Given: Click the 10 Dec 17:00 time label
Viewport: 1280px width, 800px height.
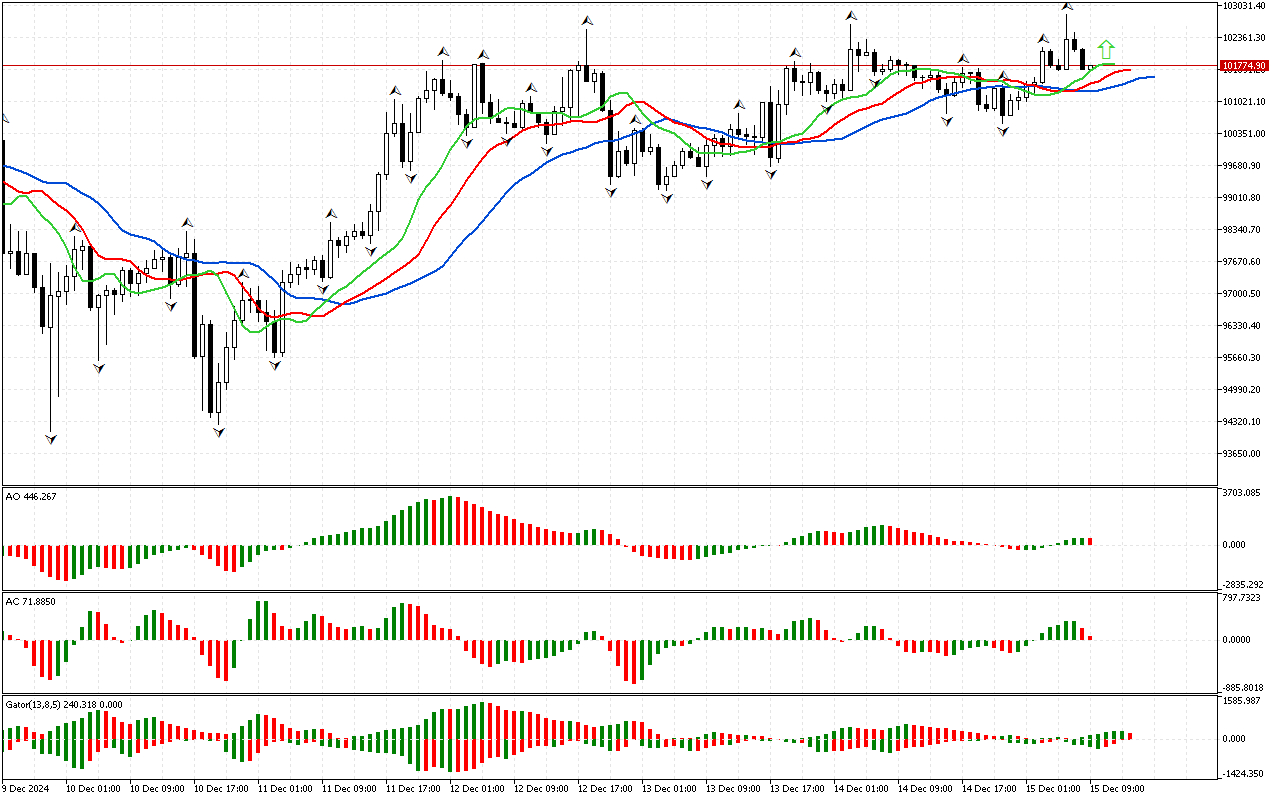Looking at the screenshot, I should (220, 789).
